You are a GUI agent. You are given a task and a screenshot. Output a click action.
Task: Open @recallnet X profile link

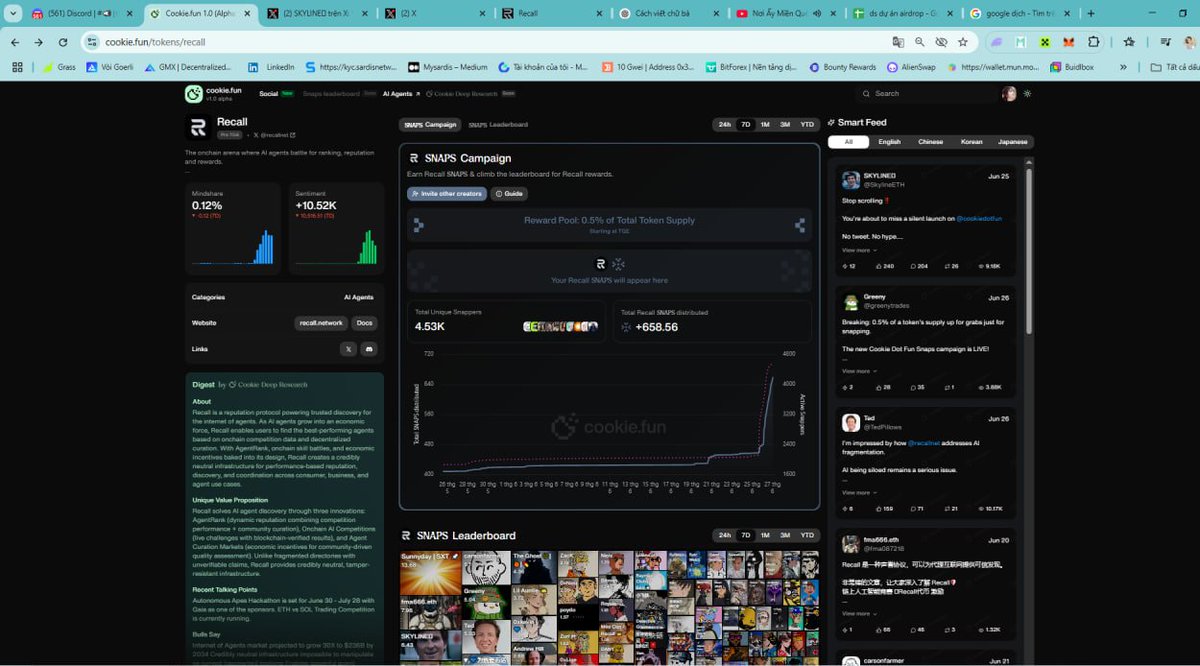tap(275, 135)
